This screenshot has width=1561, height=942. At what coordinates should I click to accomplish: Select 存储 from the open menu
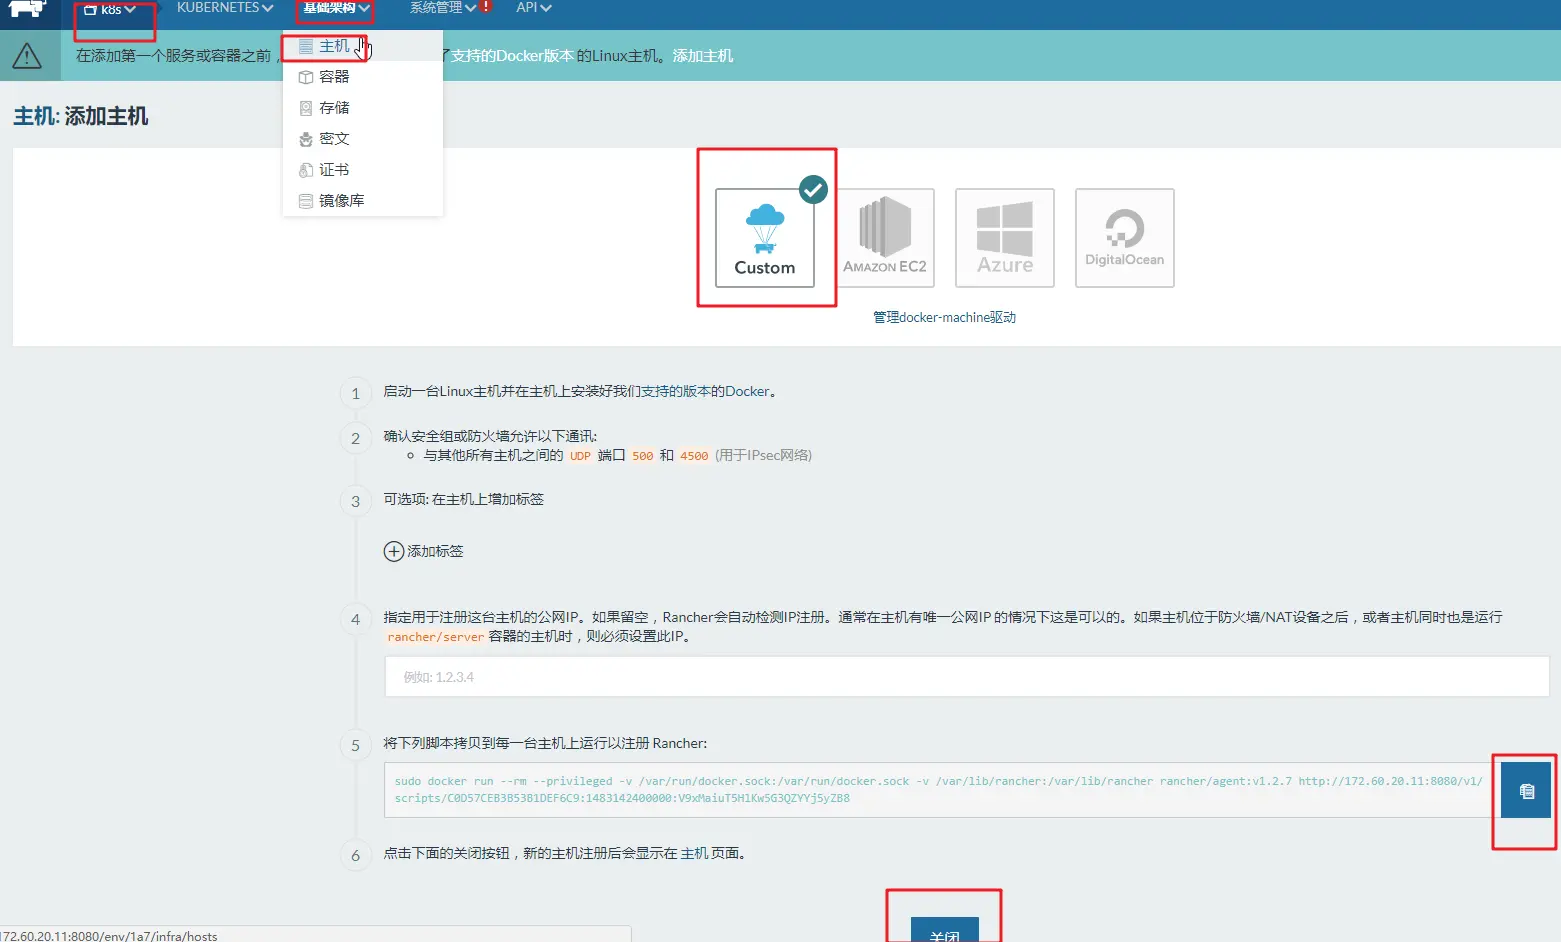coord(332,107)
